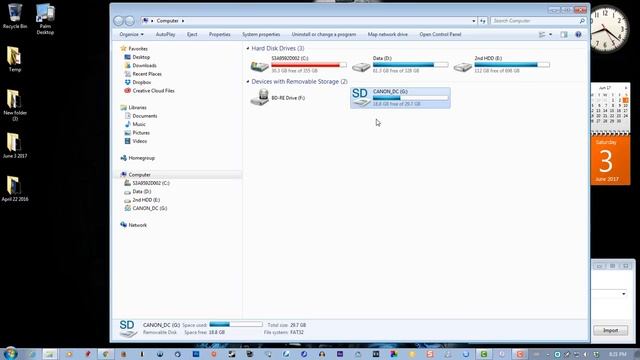Select the June 3 2017 desktop folder
The height and width of the screenshot is (360, 640).
(x=15, y=146)
